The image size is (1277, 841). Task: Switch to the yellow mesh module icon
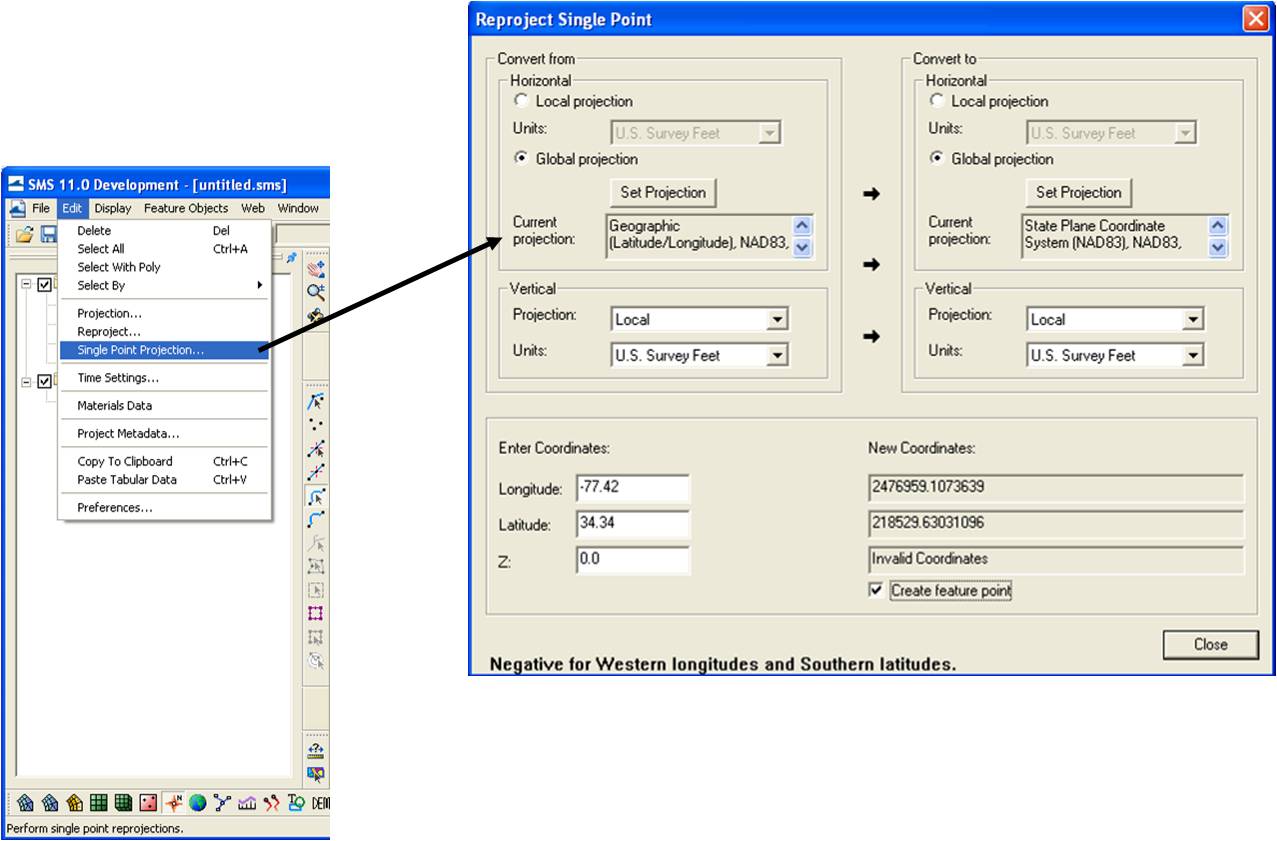(74, 802)
